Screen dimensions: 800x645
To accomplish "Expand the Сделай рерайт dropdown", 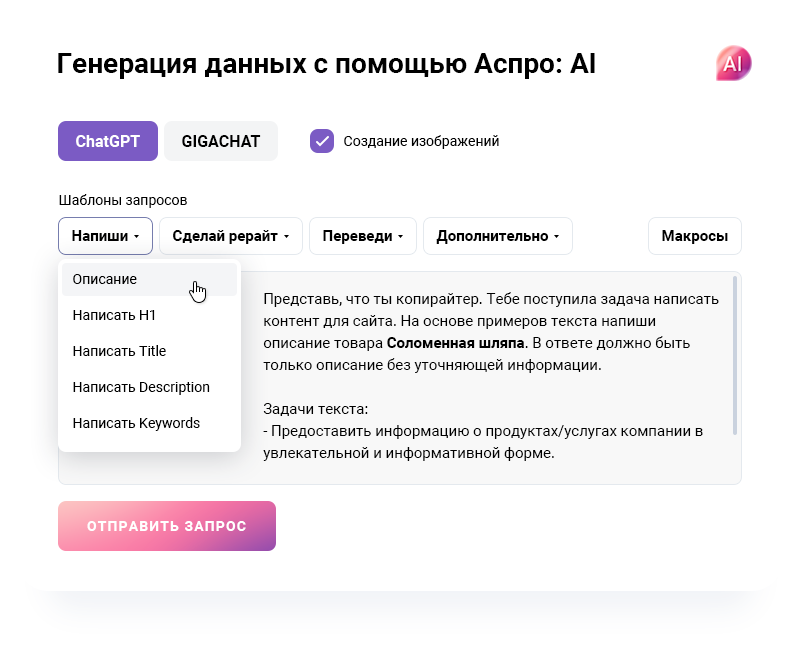I will (x=230, y=236).
